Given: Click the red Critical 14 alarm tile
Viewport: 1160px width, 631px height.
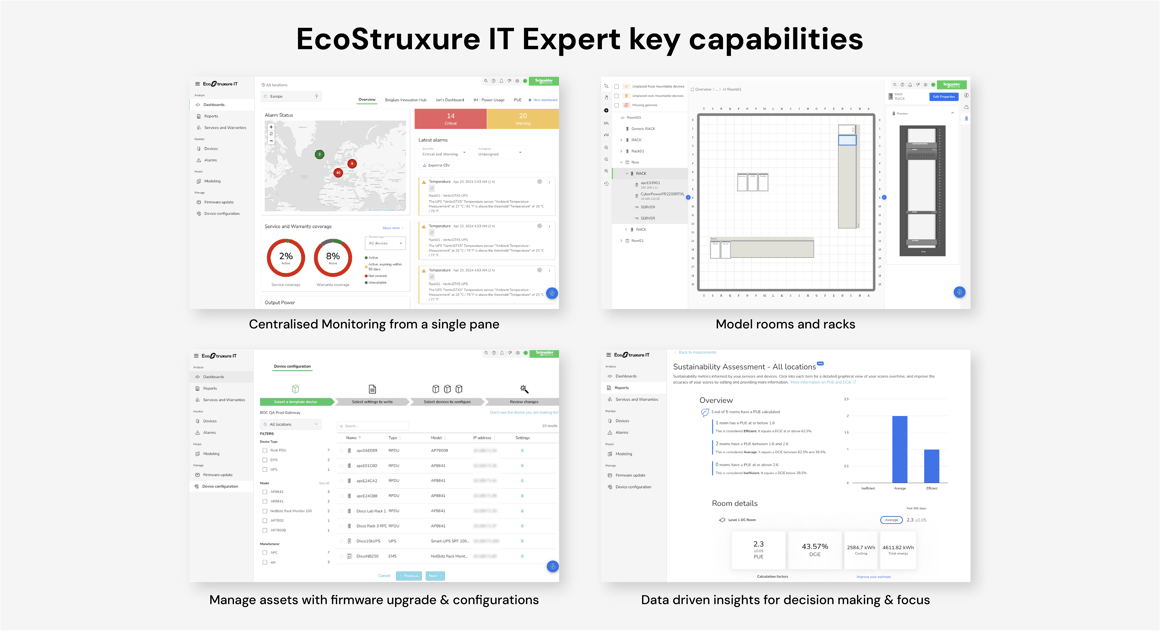Looking at the screenshot, I should (450, 119).
